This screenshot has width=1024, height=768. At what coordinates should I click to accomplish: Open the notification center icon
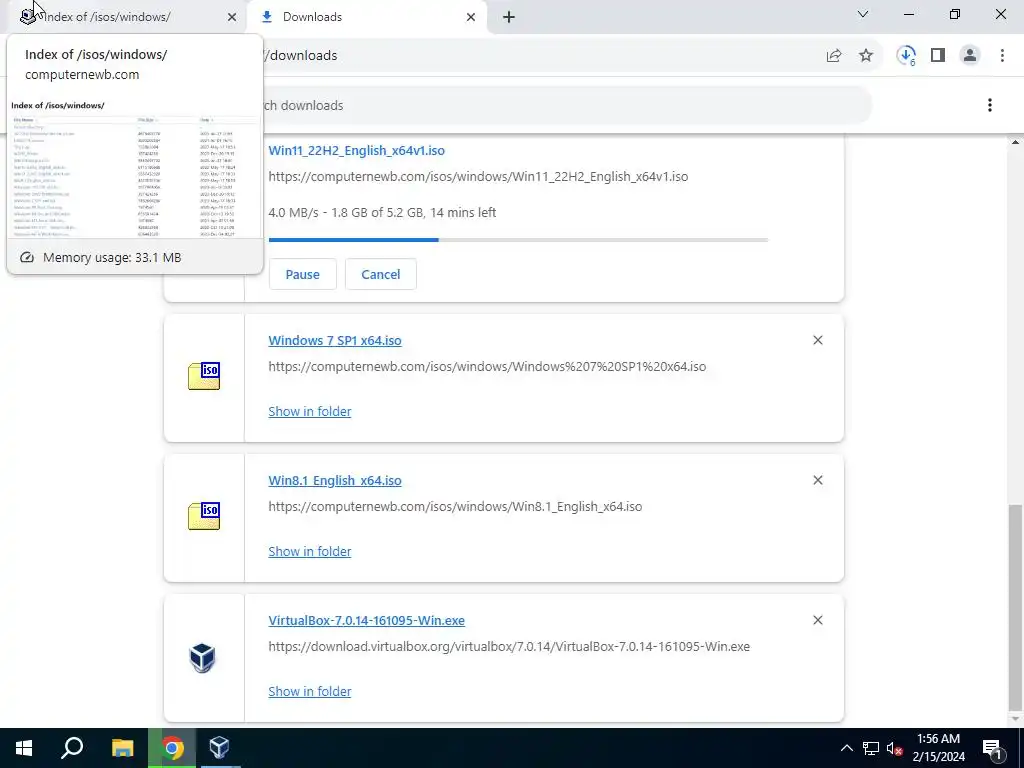click(x=992, y=748)
